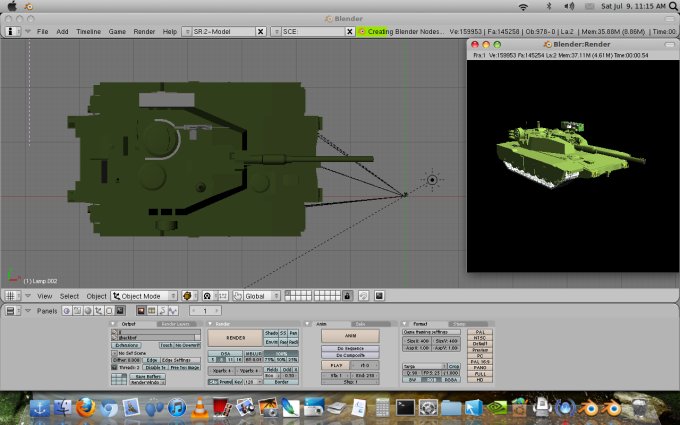Click the layer lock icon
The height and width of the screenshot is (425, 680).
point(348,296)
